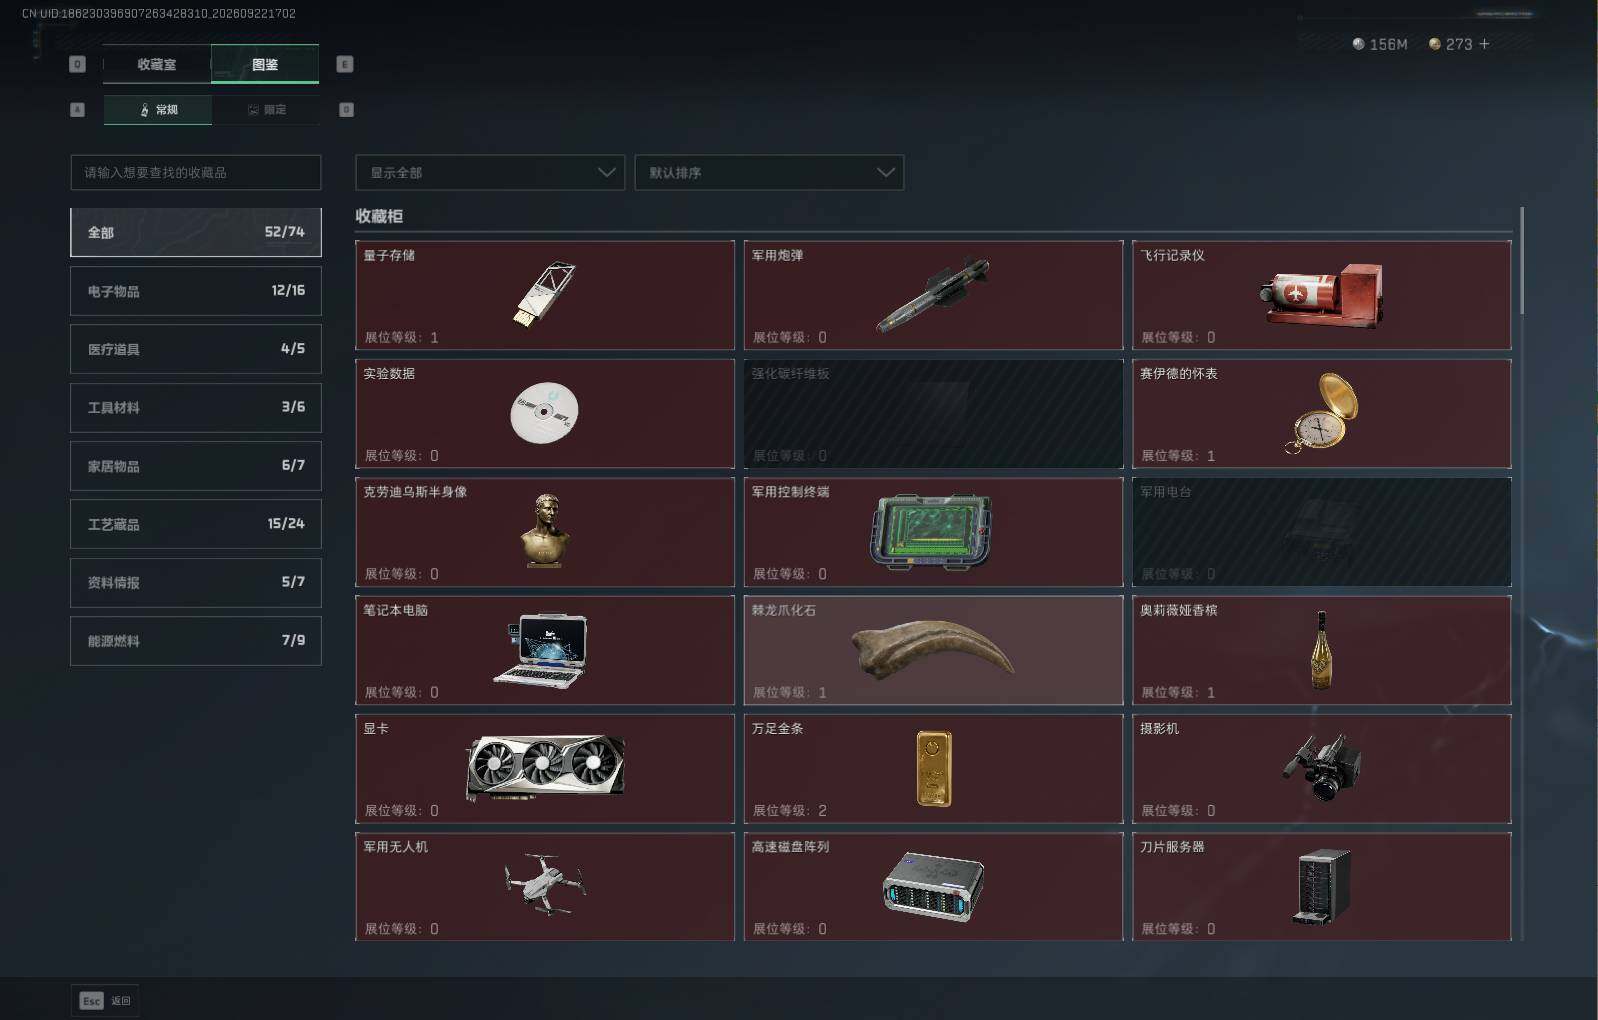Image resolution: width=1598 pixels, height=1020 pixels.
Task: Select the 量子存储 USB drive icon
Action: [545, 295]
